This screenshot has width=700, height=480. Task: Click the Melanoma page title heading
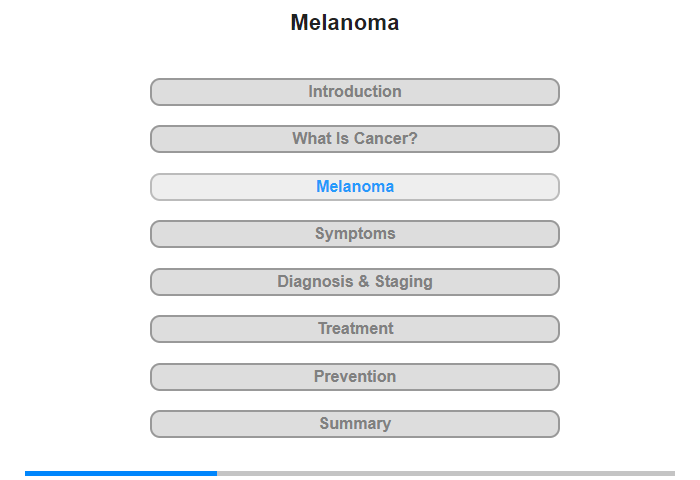pos(345,22)
